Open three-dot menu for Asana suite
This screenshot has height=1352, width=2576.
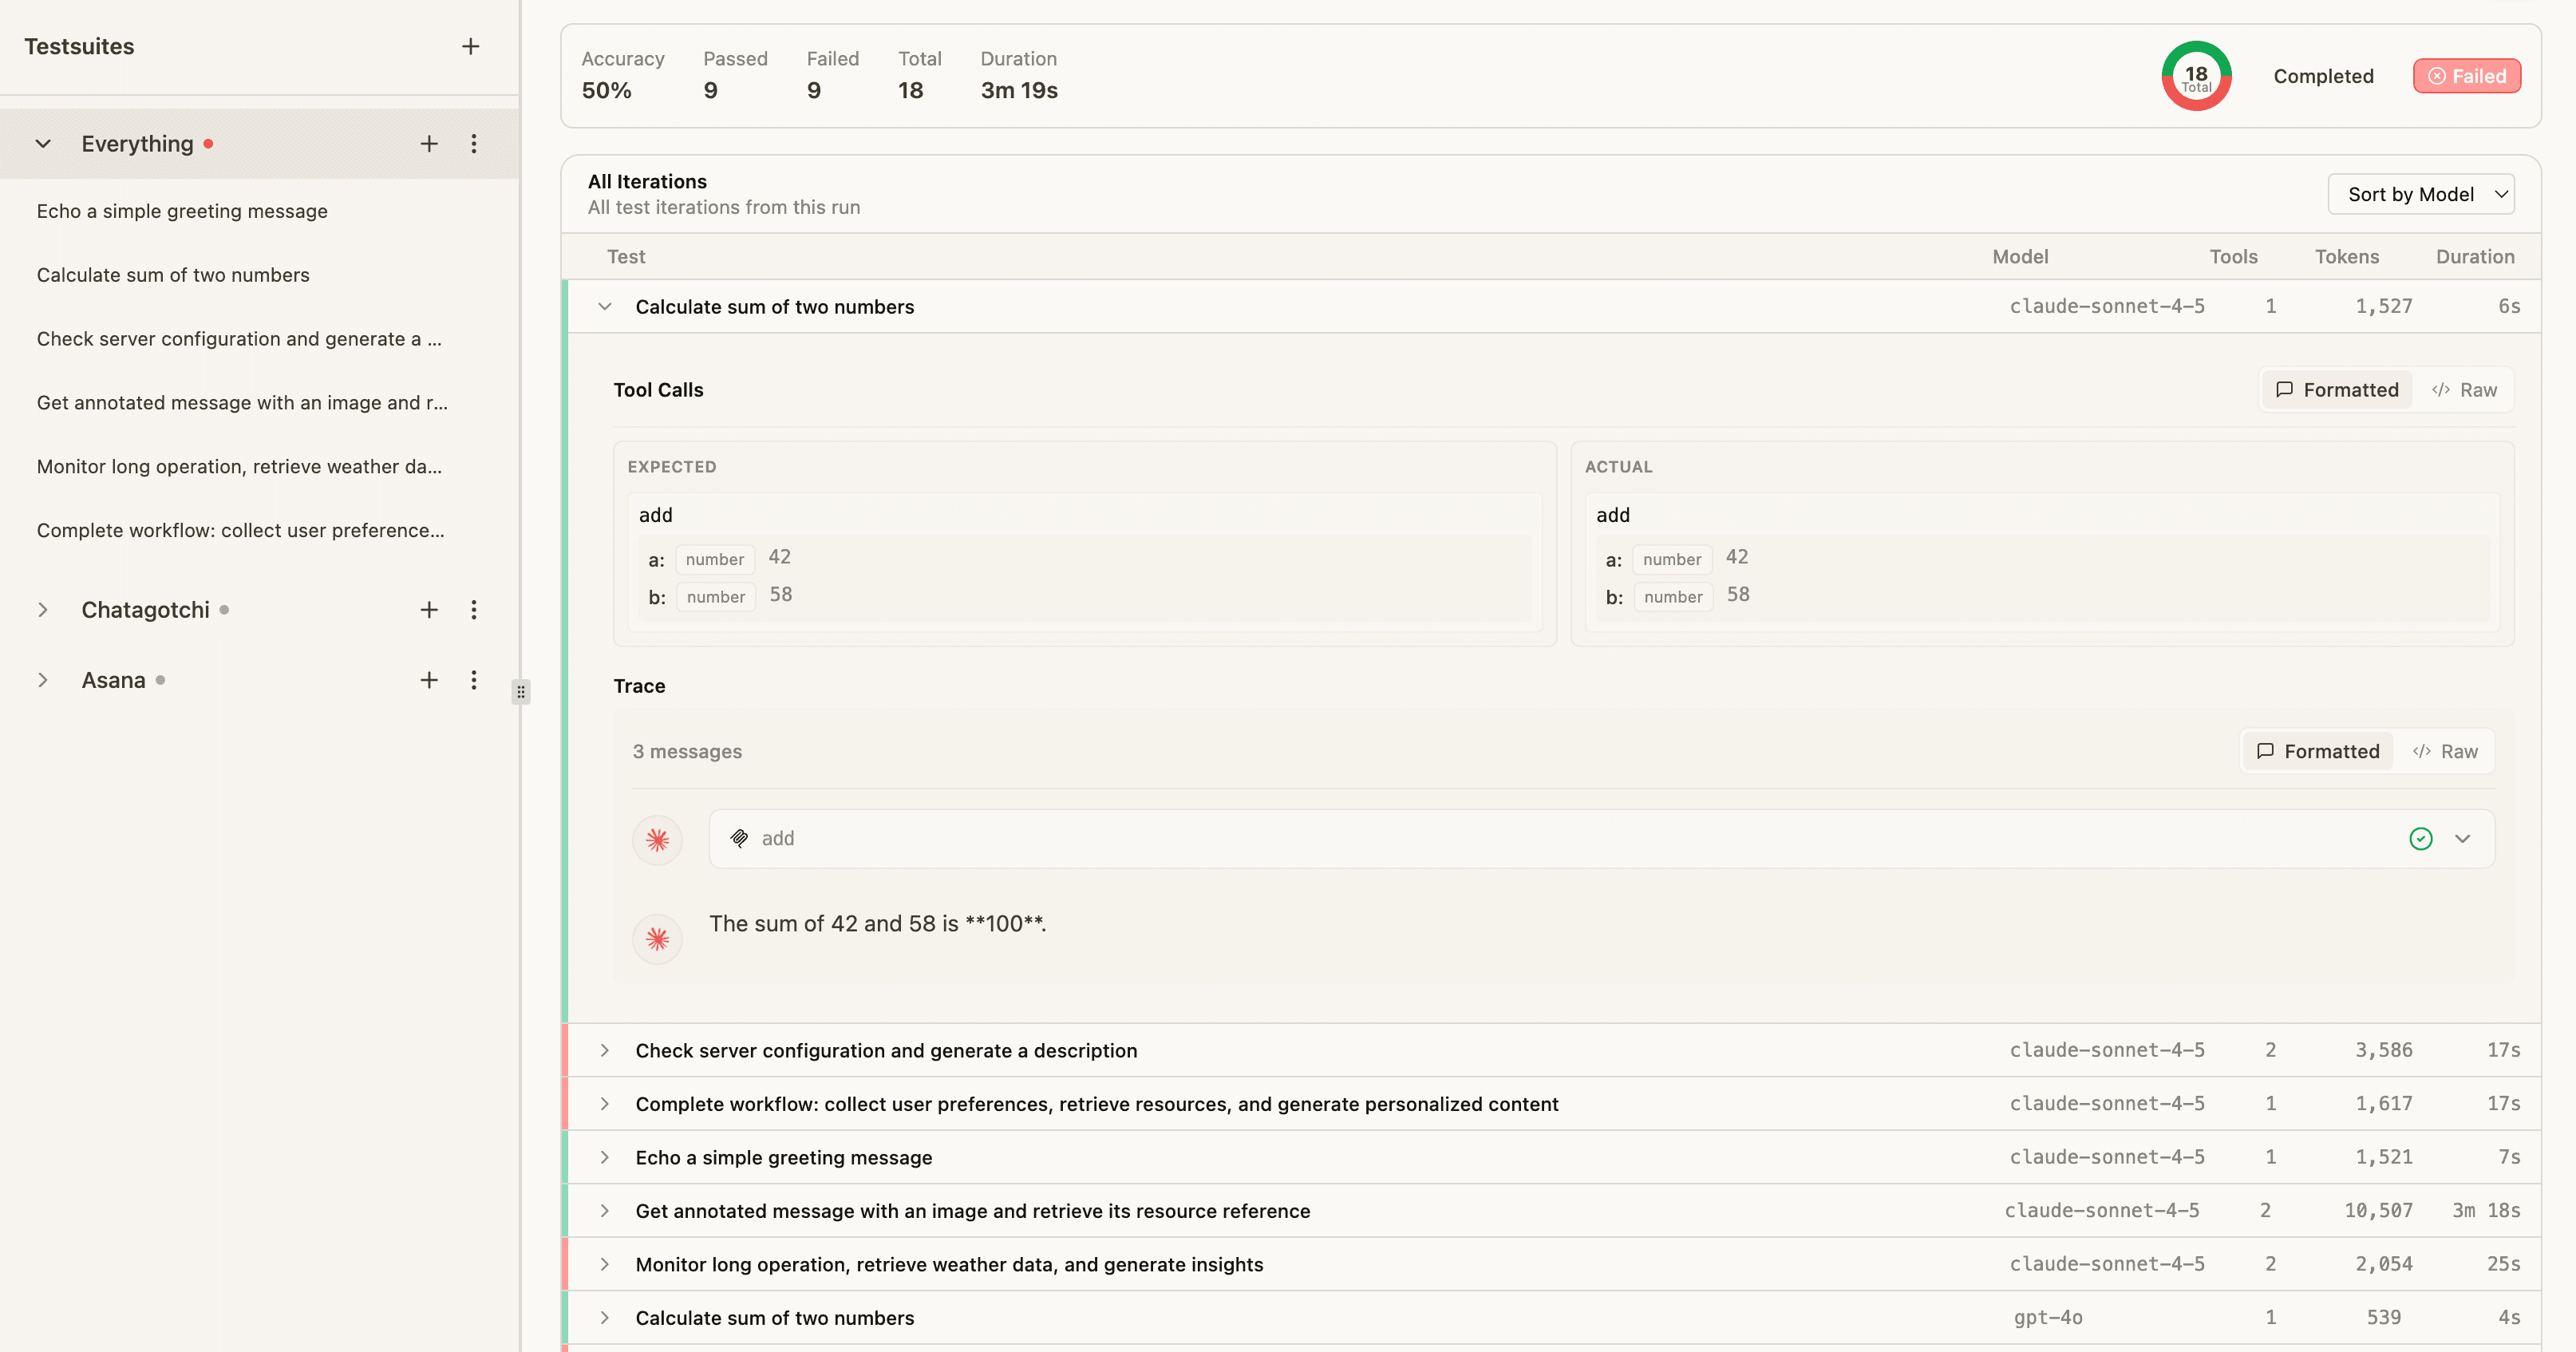tap(474, 680)
